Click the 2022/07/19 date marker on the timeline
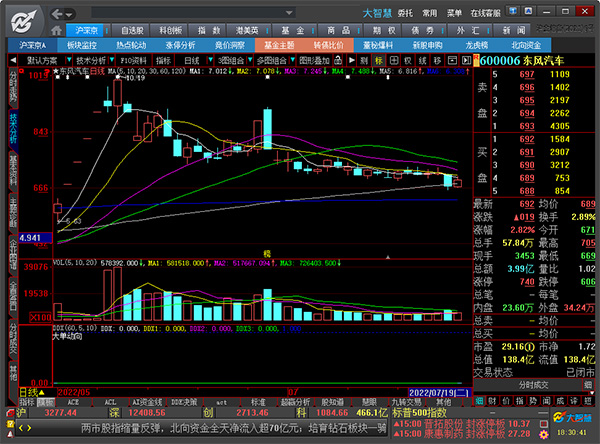Viewport: 600px width, 444px height. pyautogui.click(x=439, y=393)
